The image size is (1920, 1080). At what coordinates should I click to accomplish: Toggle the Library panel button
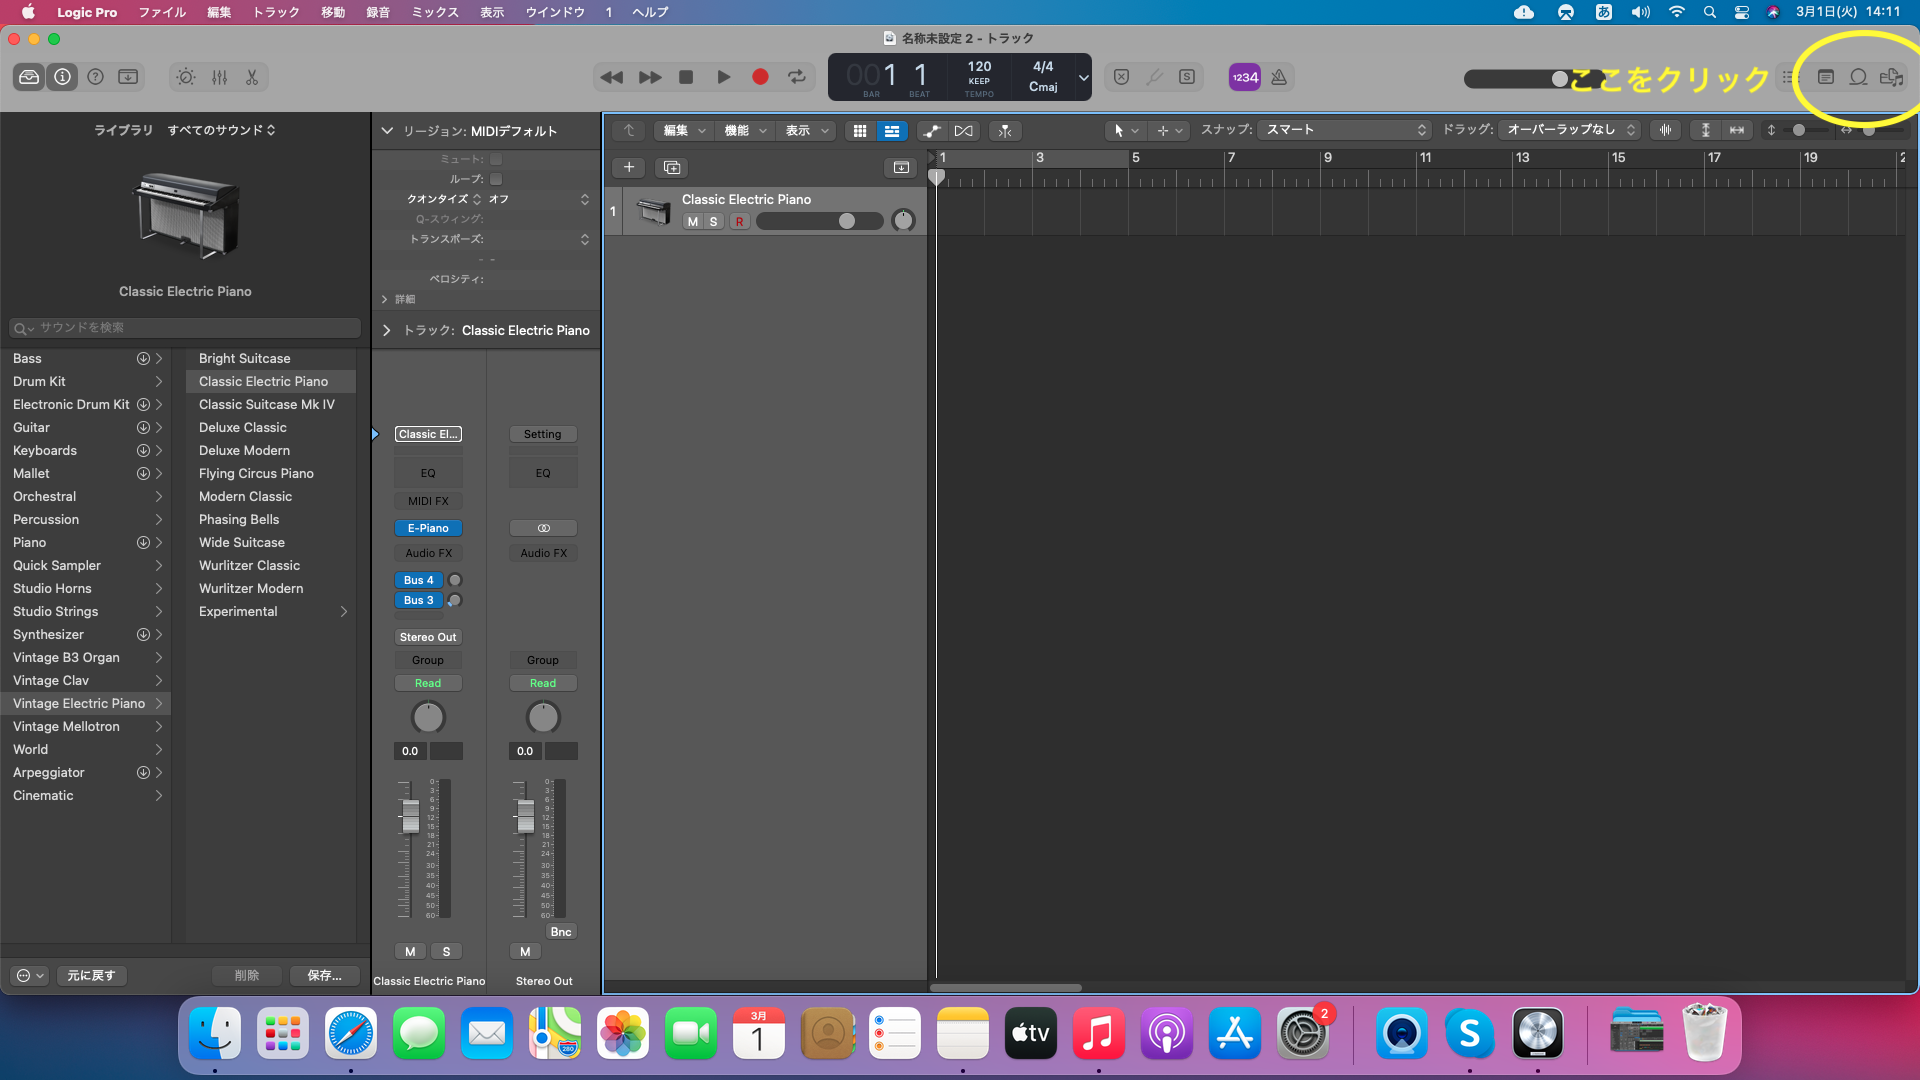point(29,77)
